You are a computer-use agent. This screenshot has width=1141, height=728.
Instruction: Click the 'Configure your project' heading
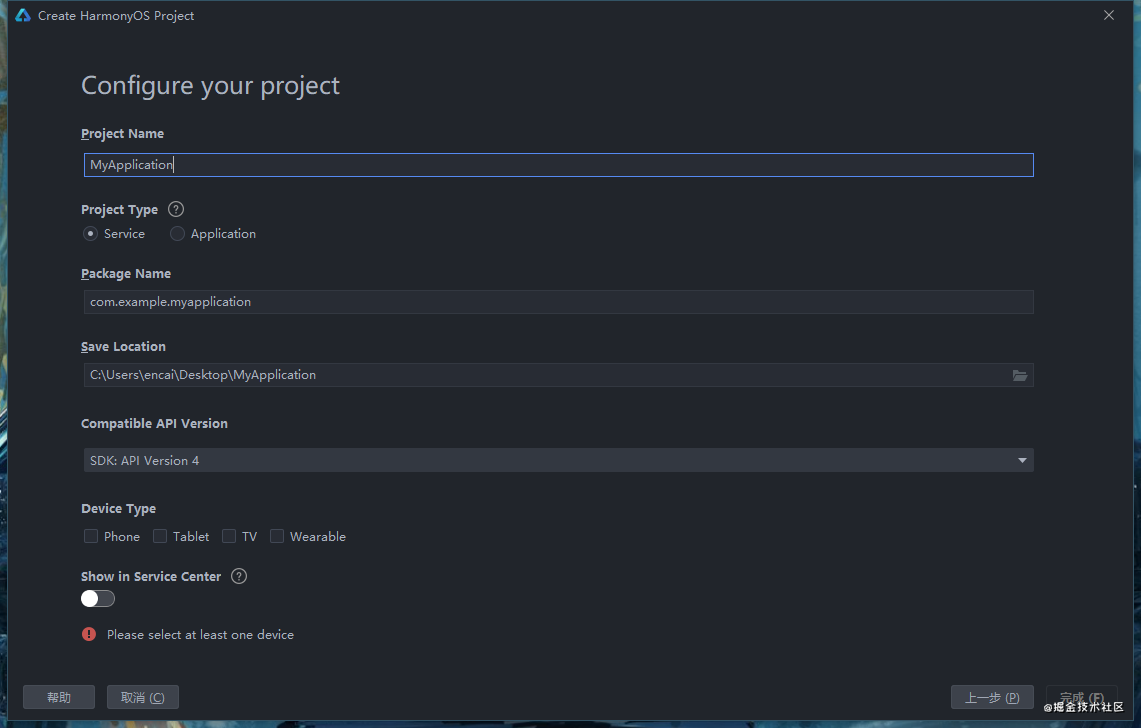click(210, 86)
